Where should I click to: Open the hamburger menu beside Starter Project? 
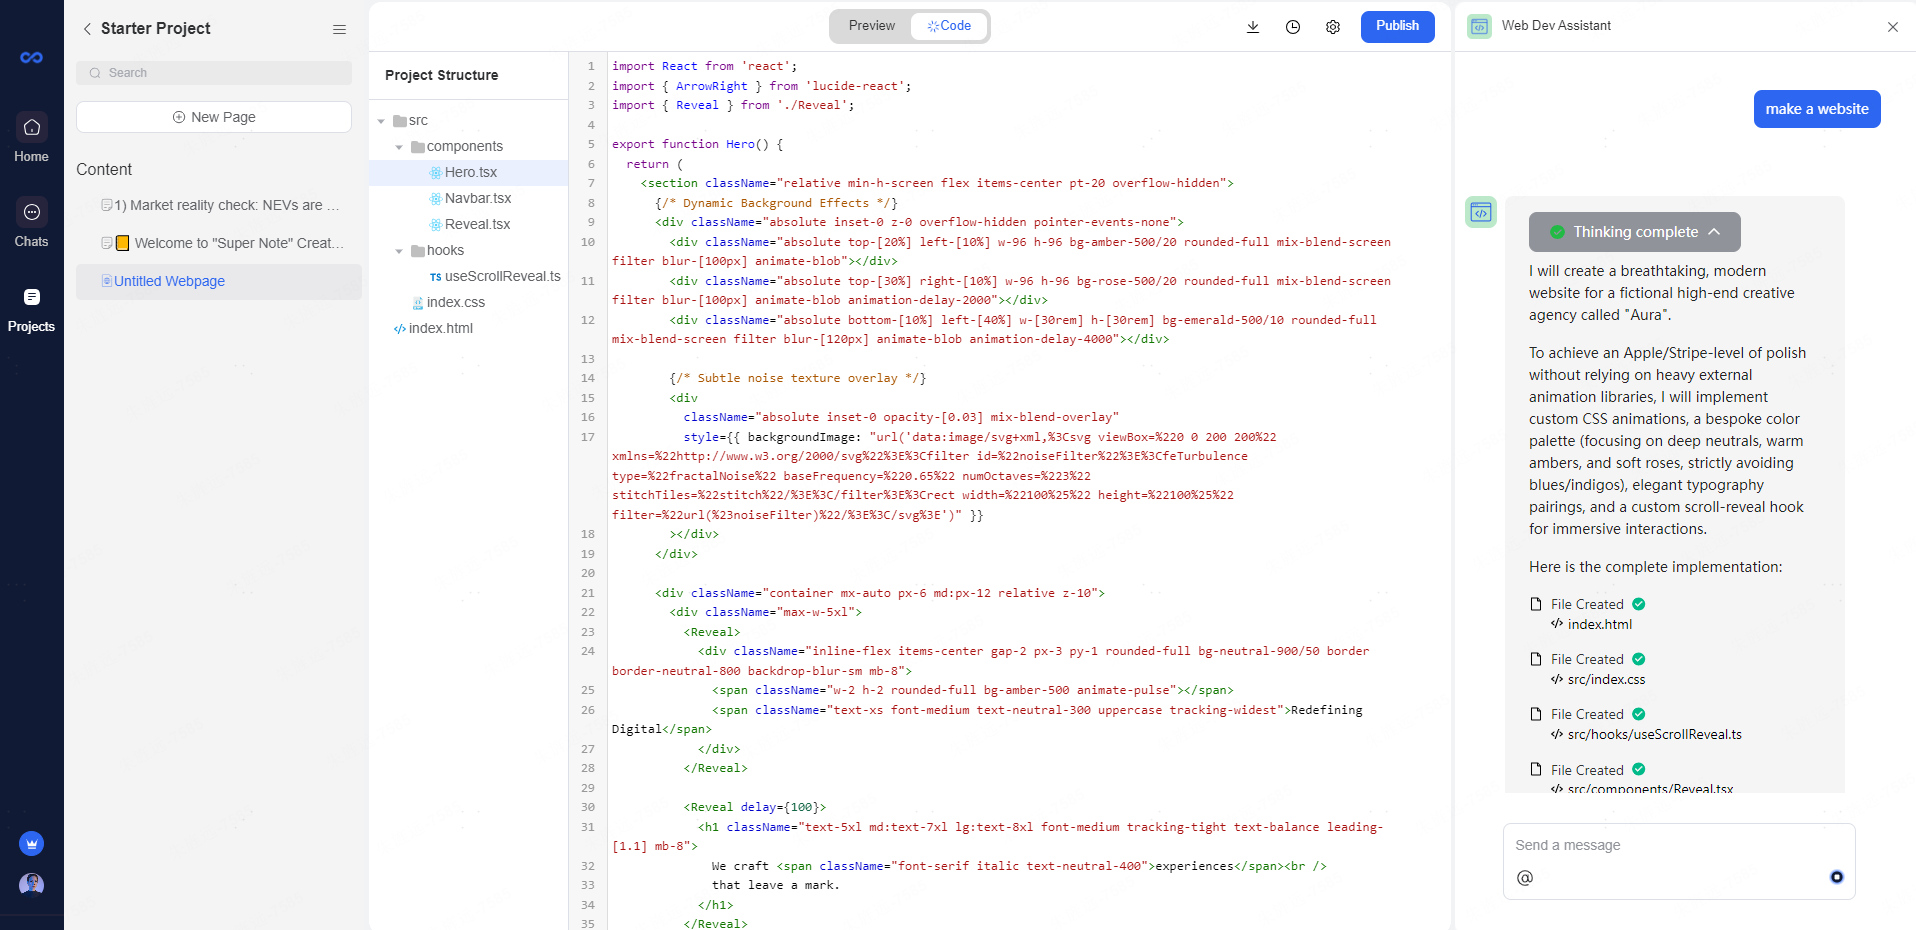coord(339,29)
